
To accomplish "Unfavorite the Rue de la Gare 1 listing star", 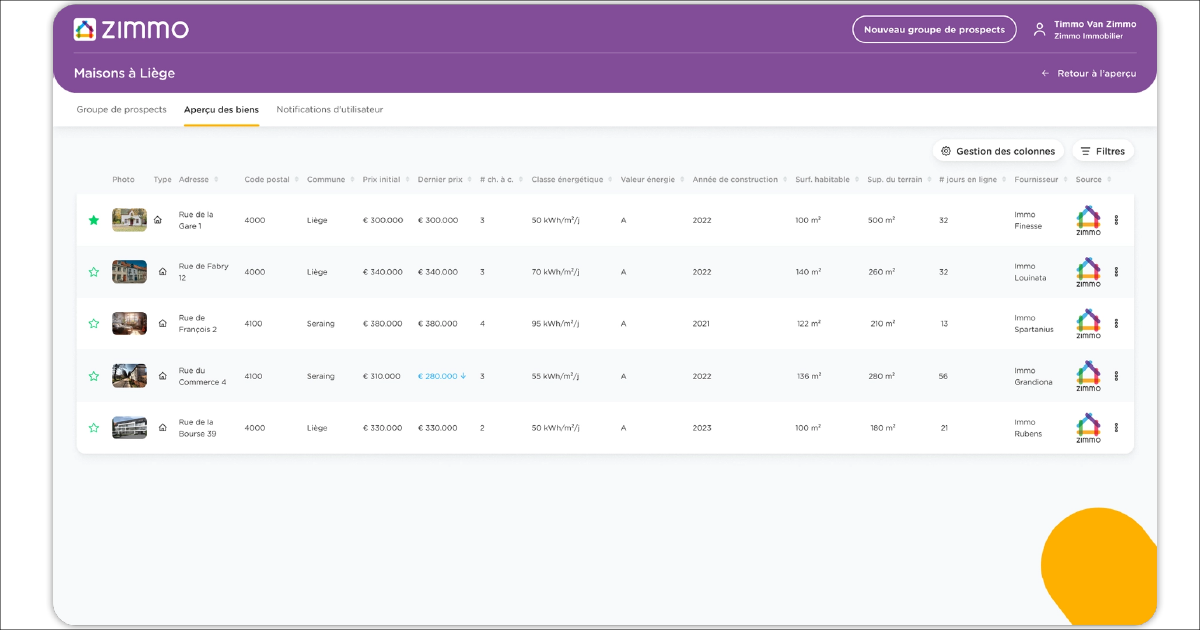I will pos(94,220).
